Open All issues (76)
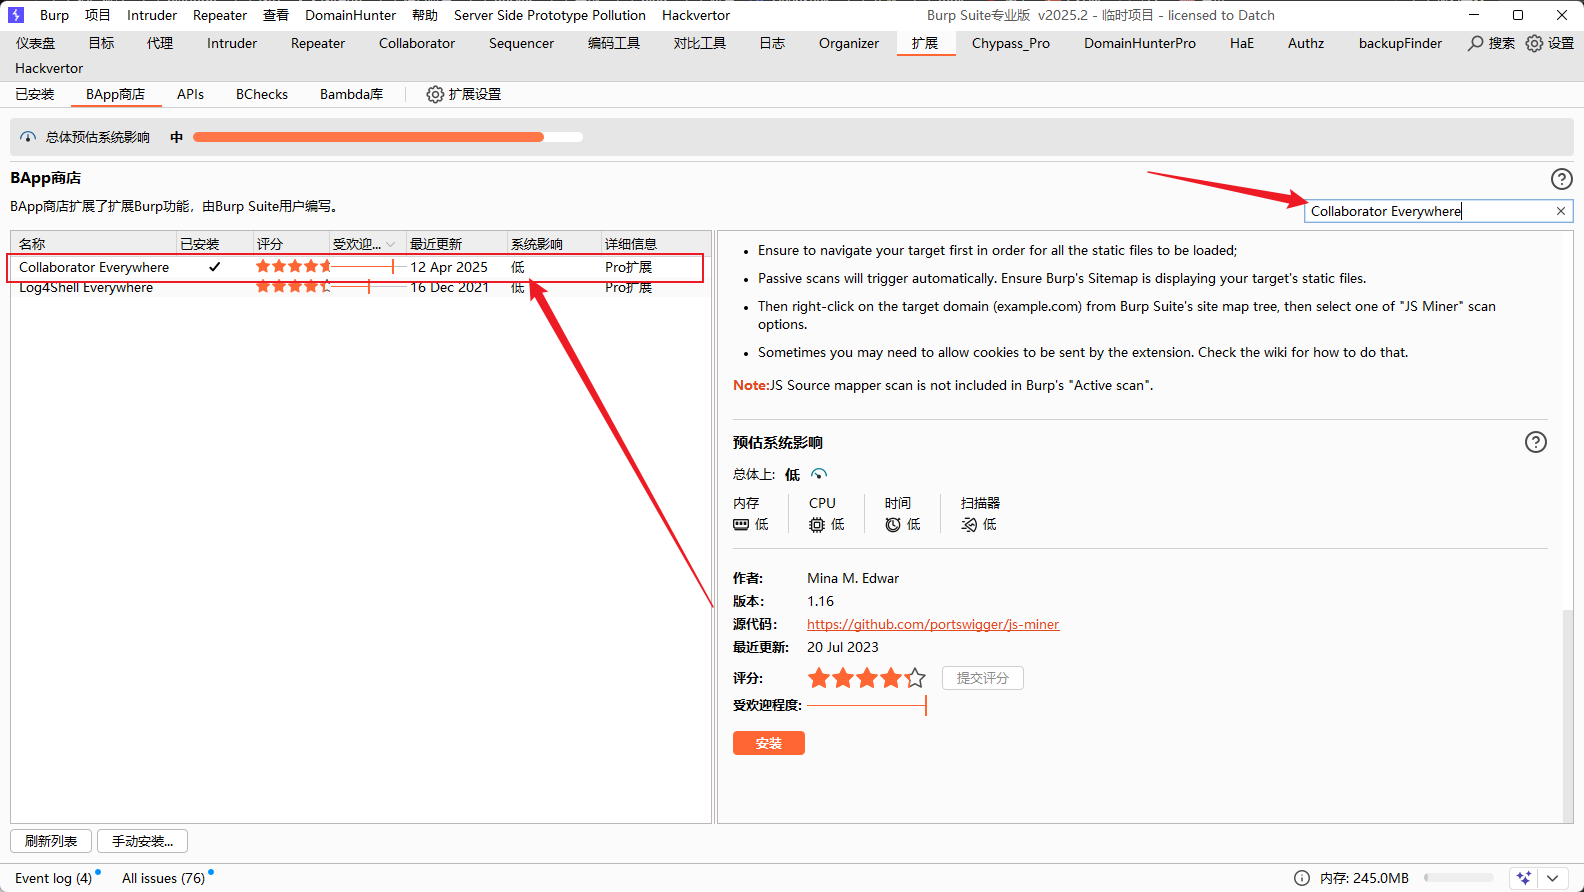Viewport: 1584px width, 892px height. [163, 878]
